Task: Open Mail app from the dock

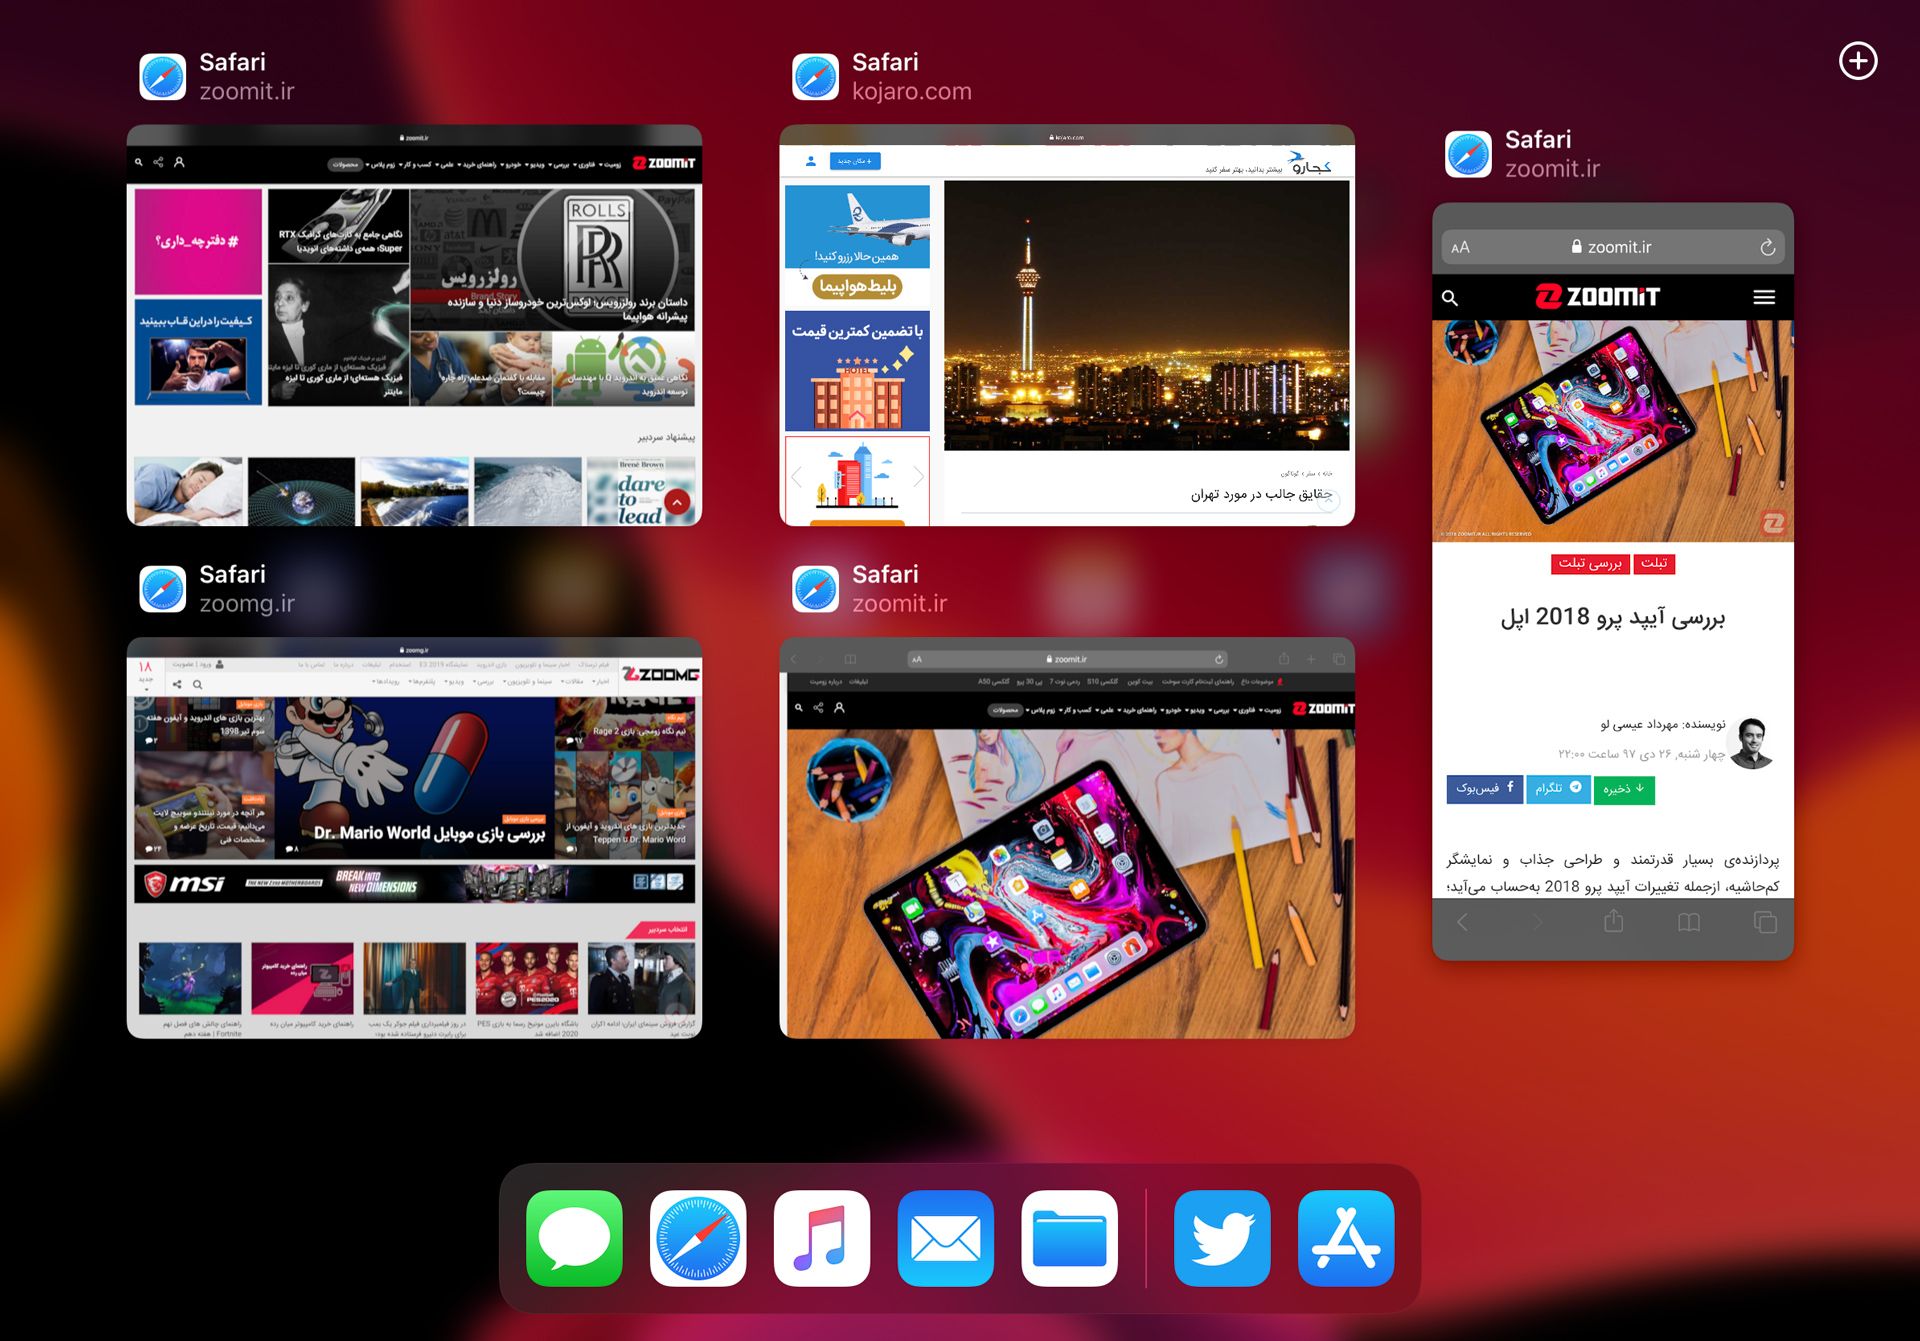Action: 945,1238
